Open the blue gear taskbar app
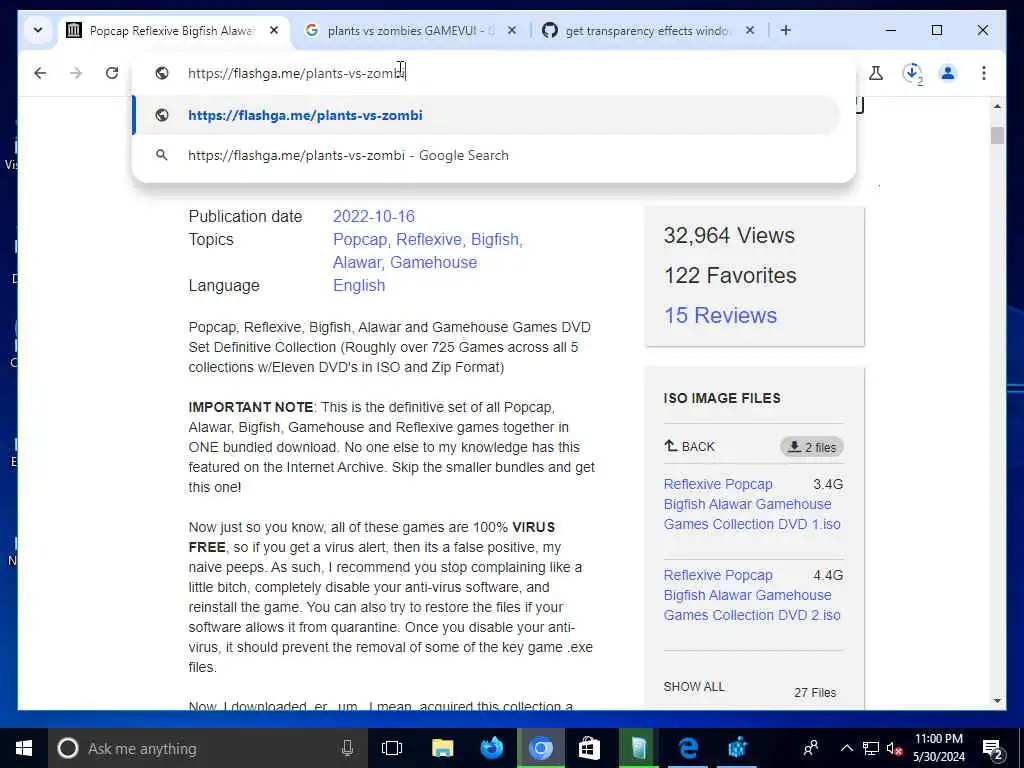The width and height of the screenshot is (1024, 768). tap(737, 748)
